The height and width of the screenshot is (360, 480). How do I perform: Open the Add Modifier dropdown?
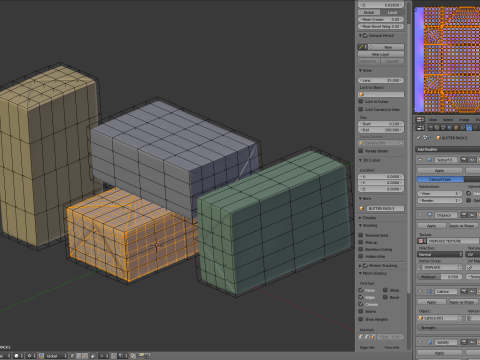click(x=448, y=149)
